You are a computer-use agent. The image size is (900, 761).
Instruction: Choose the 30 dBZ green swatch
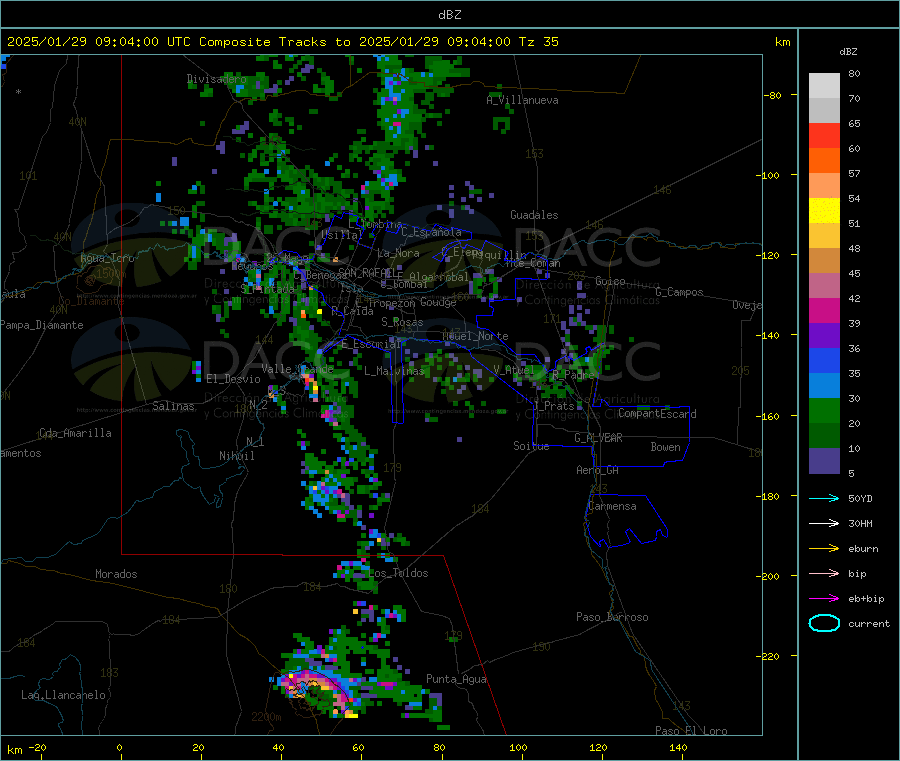[x=824, y=410]
